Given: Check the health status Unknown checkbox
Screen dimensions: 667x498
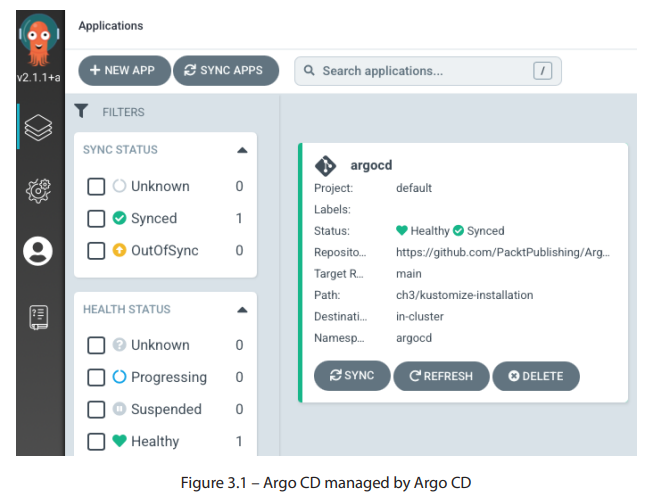Looking at the screenshot, I should click(x=96, y=345).
